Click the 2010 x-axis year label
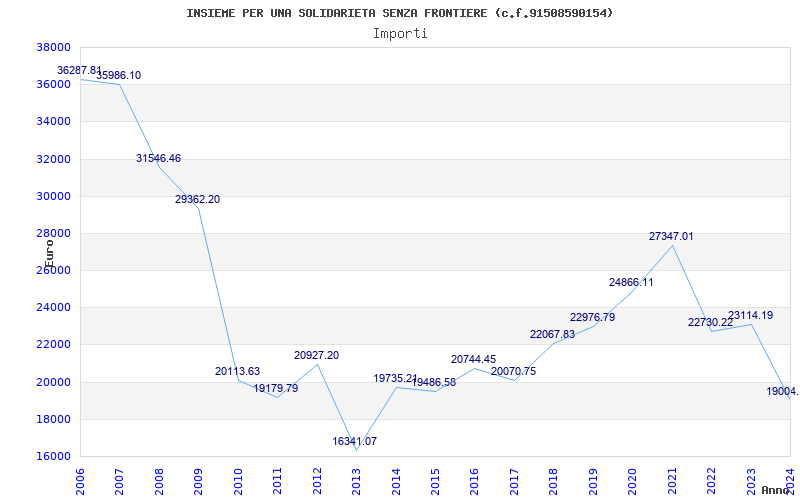 pyautogui.click(x=238, y=482)
